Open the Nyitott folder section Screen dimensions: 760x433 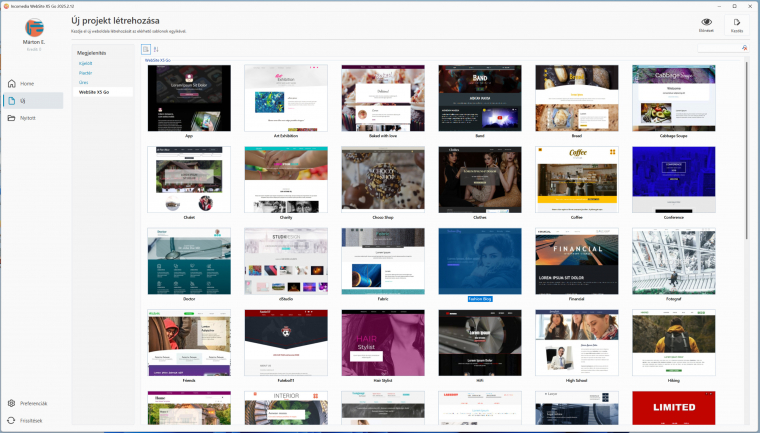(27, 117)
